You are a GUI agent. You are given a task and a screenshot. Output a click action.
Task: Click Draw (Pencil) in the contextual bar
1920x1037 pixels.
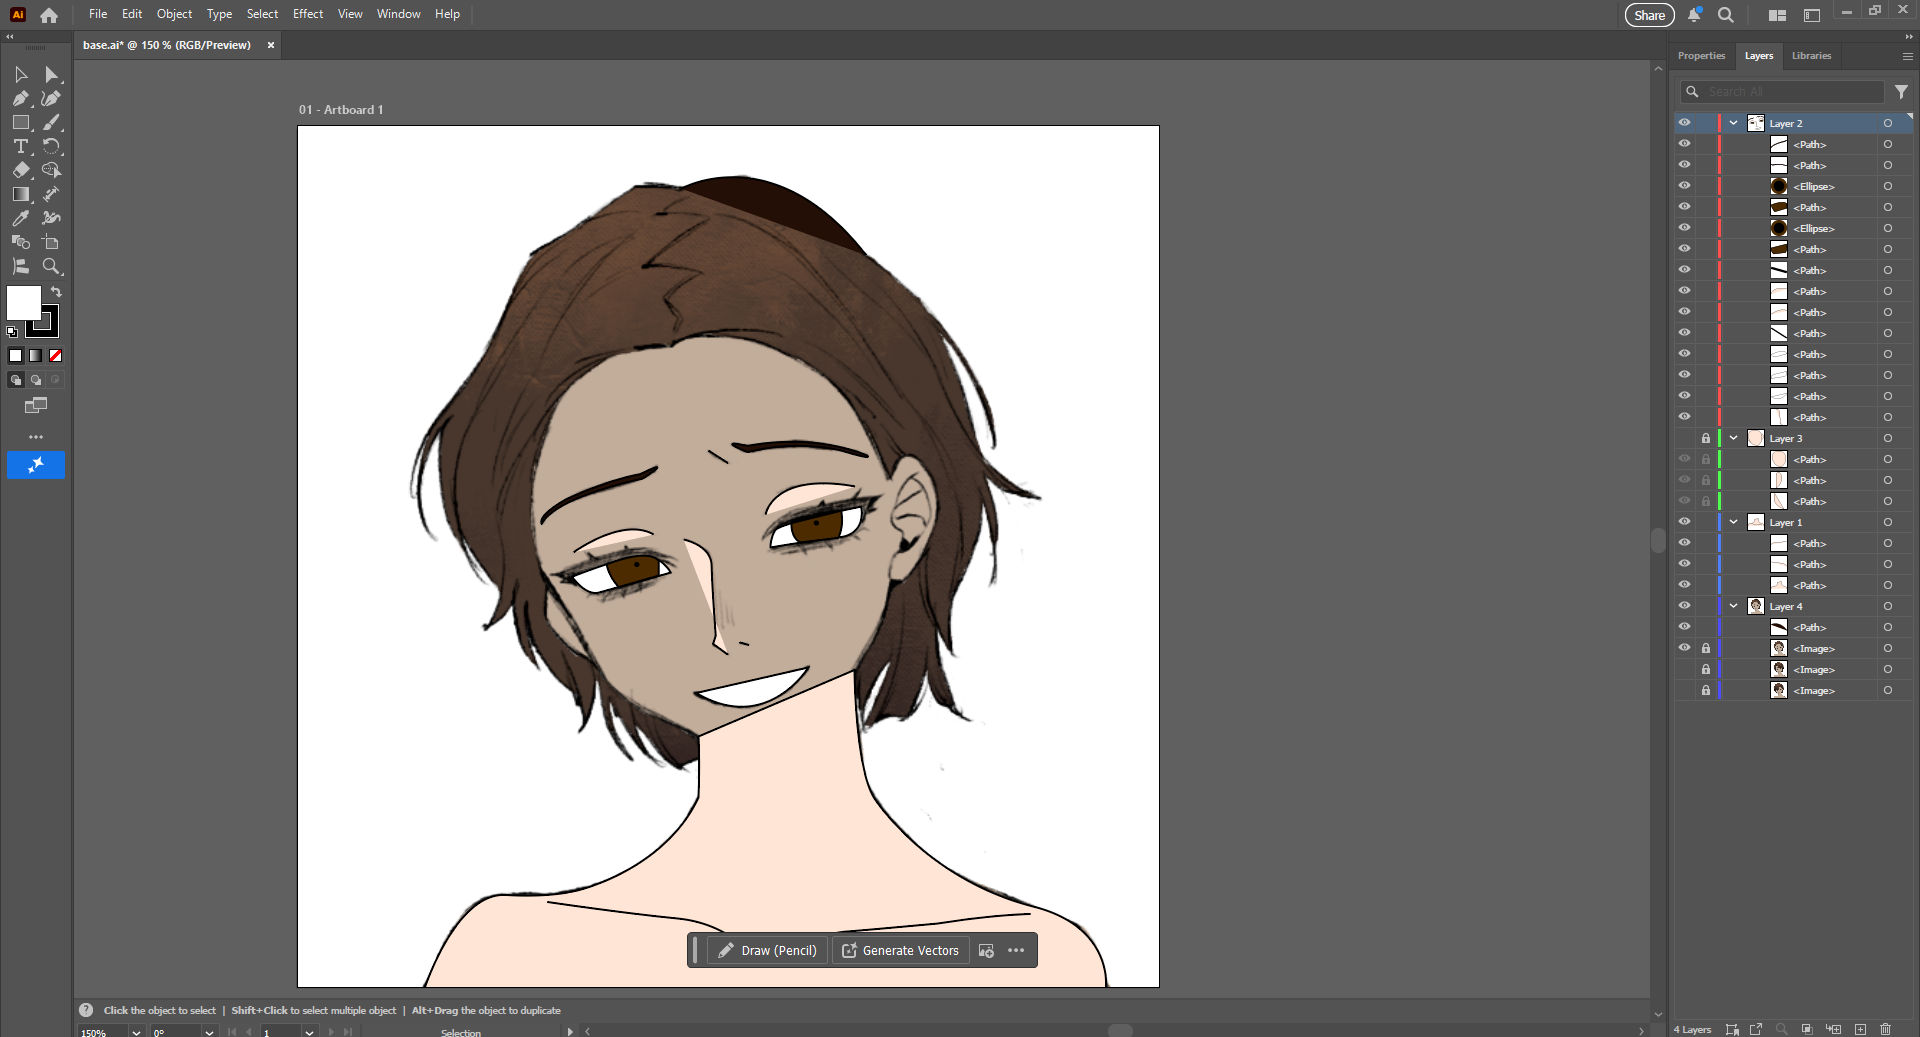767,950
